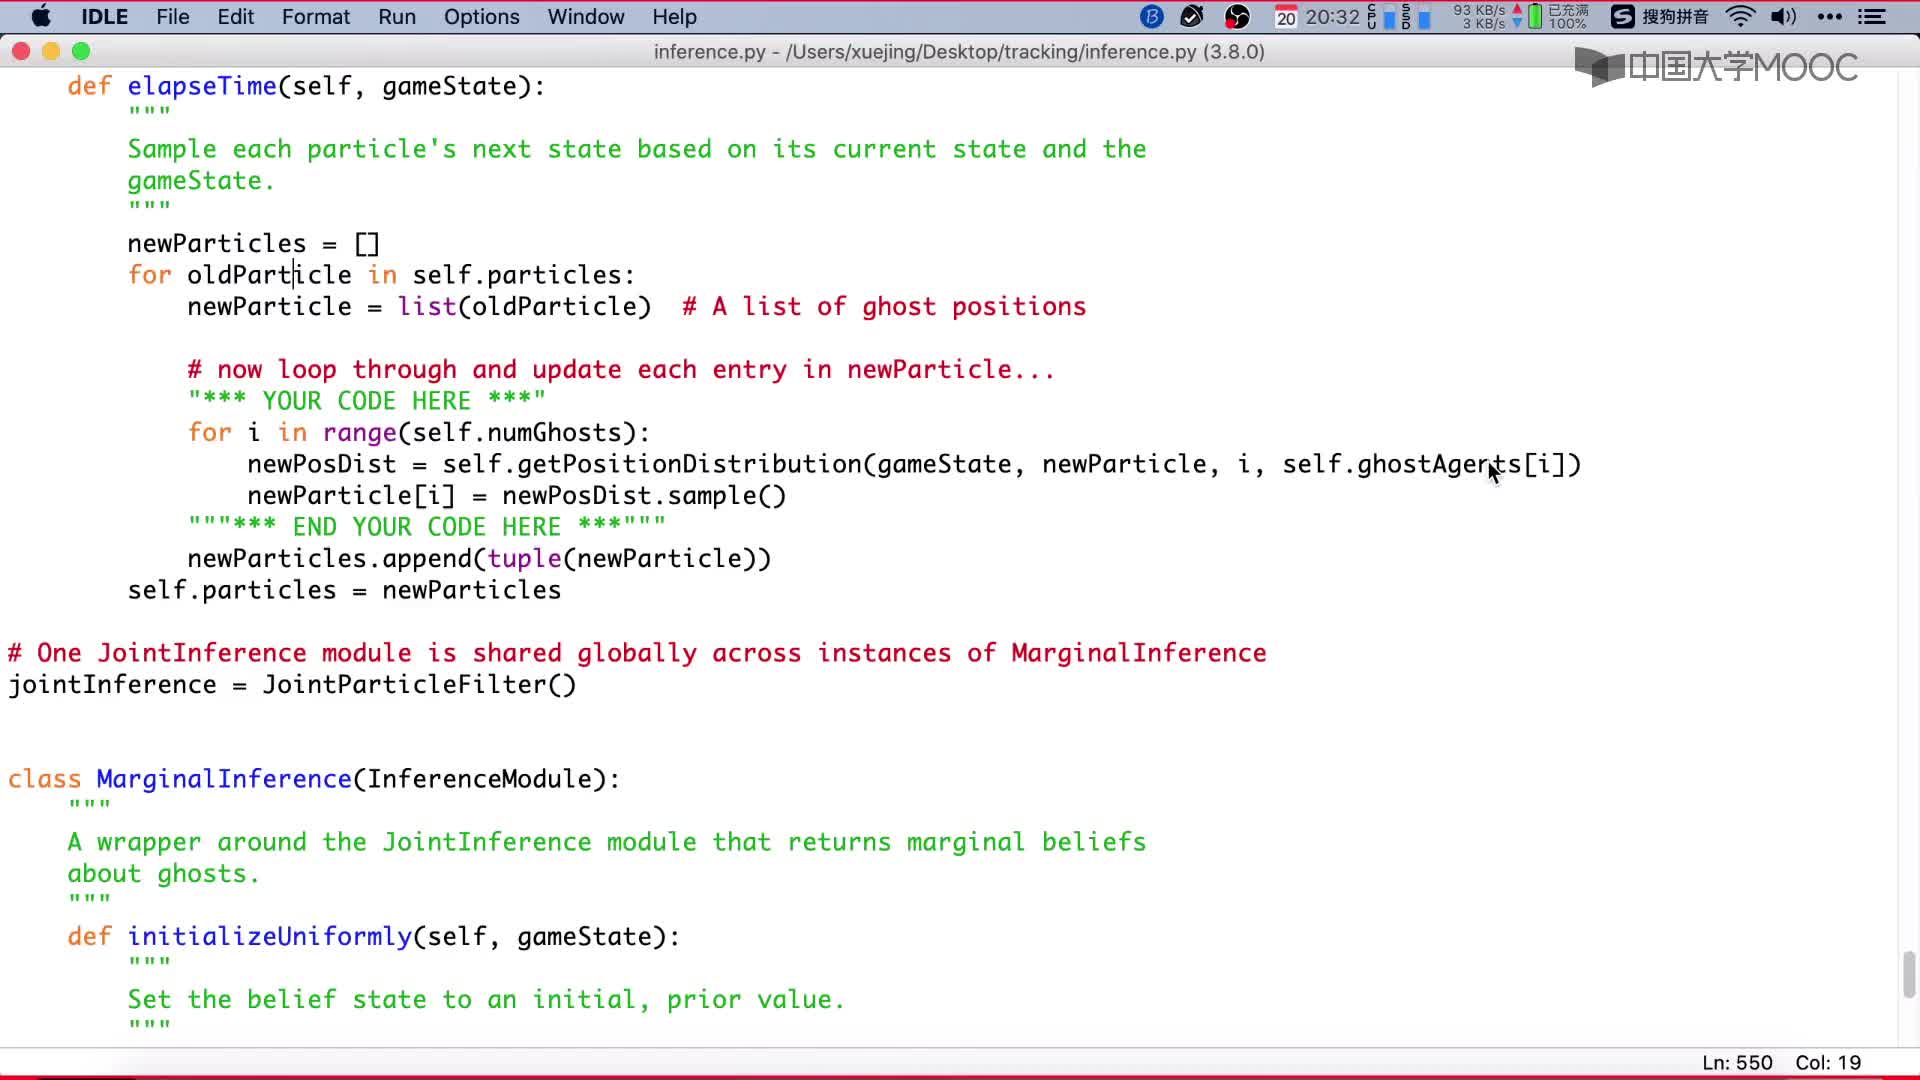
Task: Click the black circular menu bar icon
Action: (1192, 17)
